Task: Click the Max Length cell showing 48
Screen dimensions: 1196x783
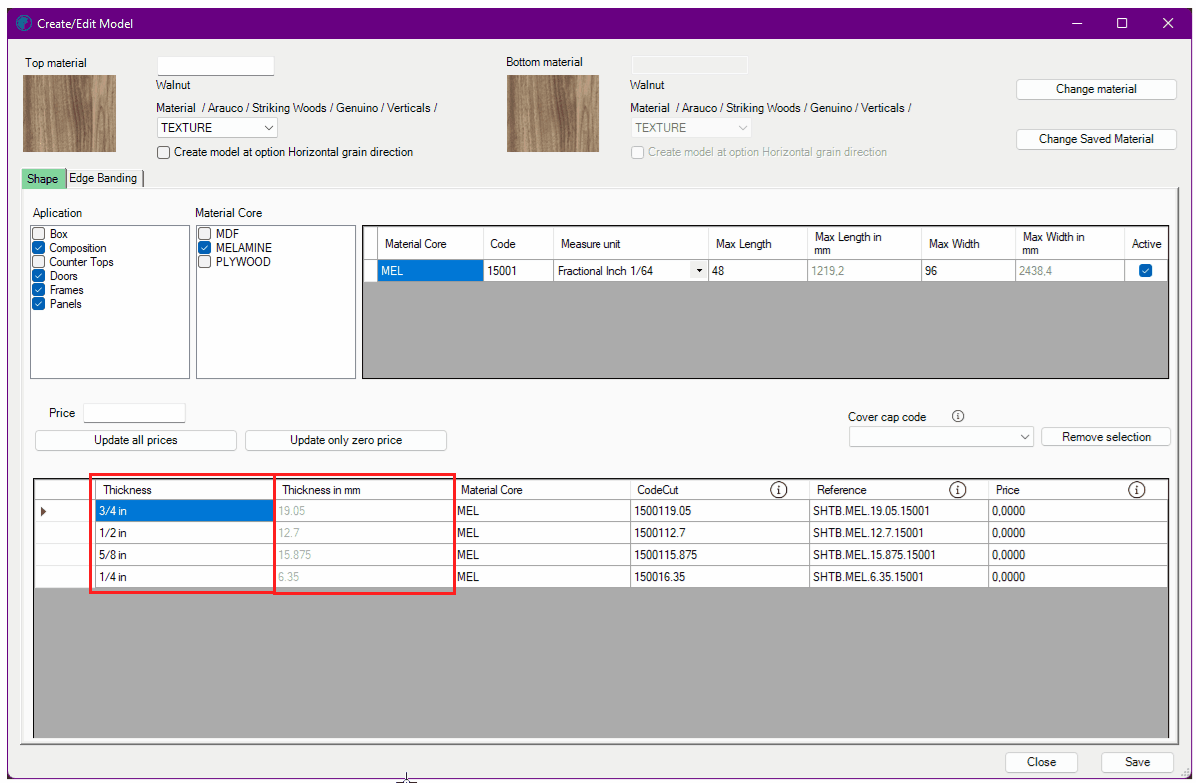Action: (758, 271)
